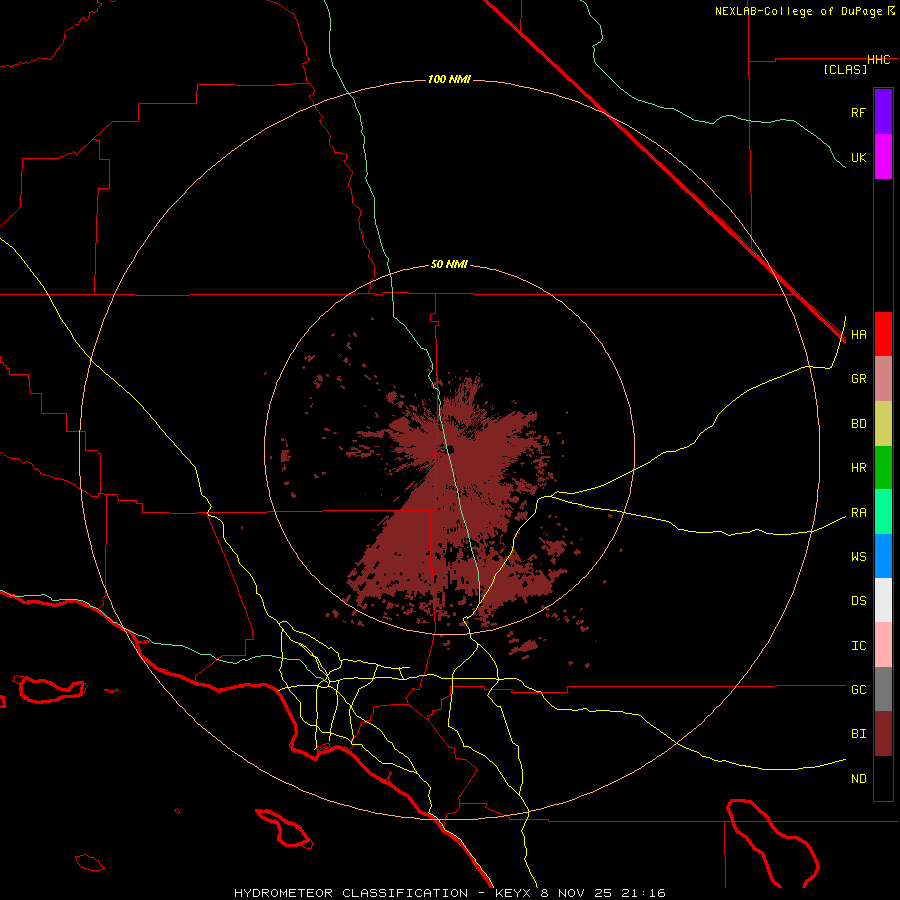Click the GC legend label
The image size is (900, 900).
[858, 690]
